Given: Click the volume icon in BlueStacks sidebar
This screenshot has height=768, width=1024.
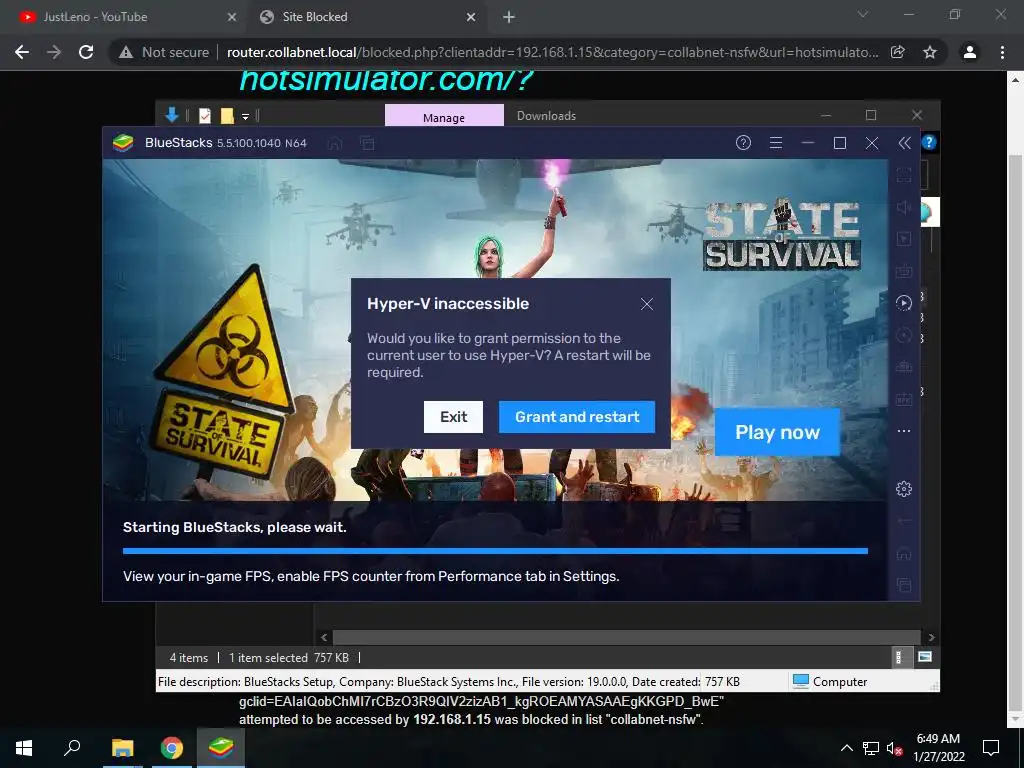Looking at the screenshot, I should [904, 207].
